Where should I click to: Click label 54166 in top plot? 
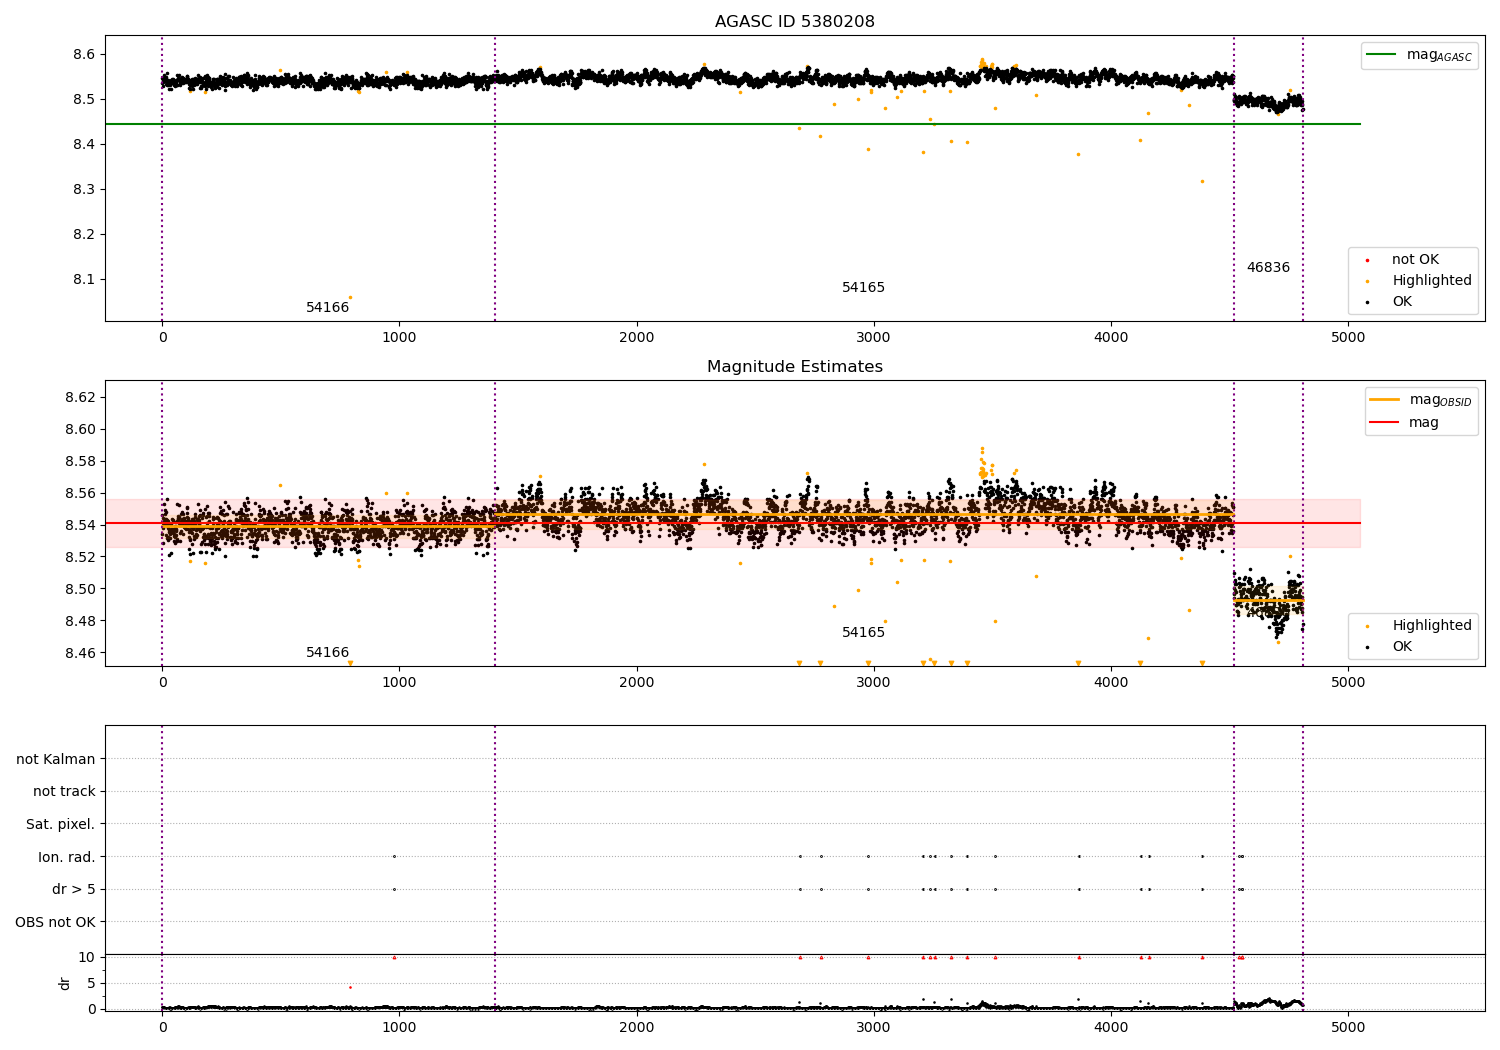point(327,308)
